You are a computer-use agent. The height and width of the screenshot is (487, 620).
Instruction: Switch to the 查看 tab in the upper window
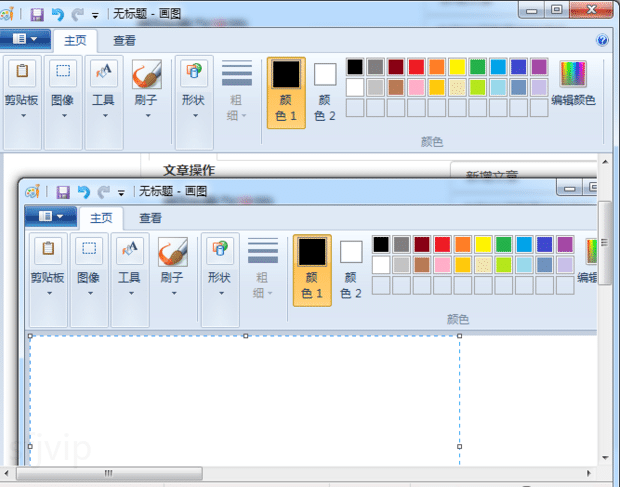coord(124,41)
